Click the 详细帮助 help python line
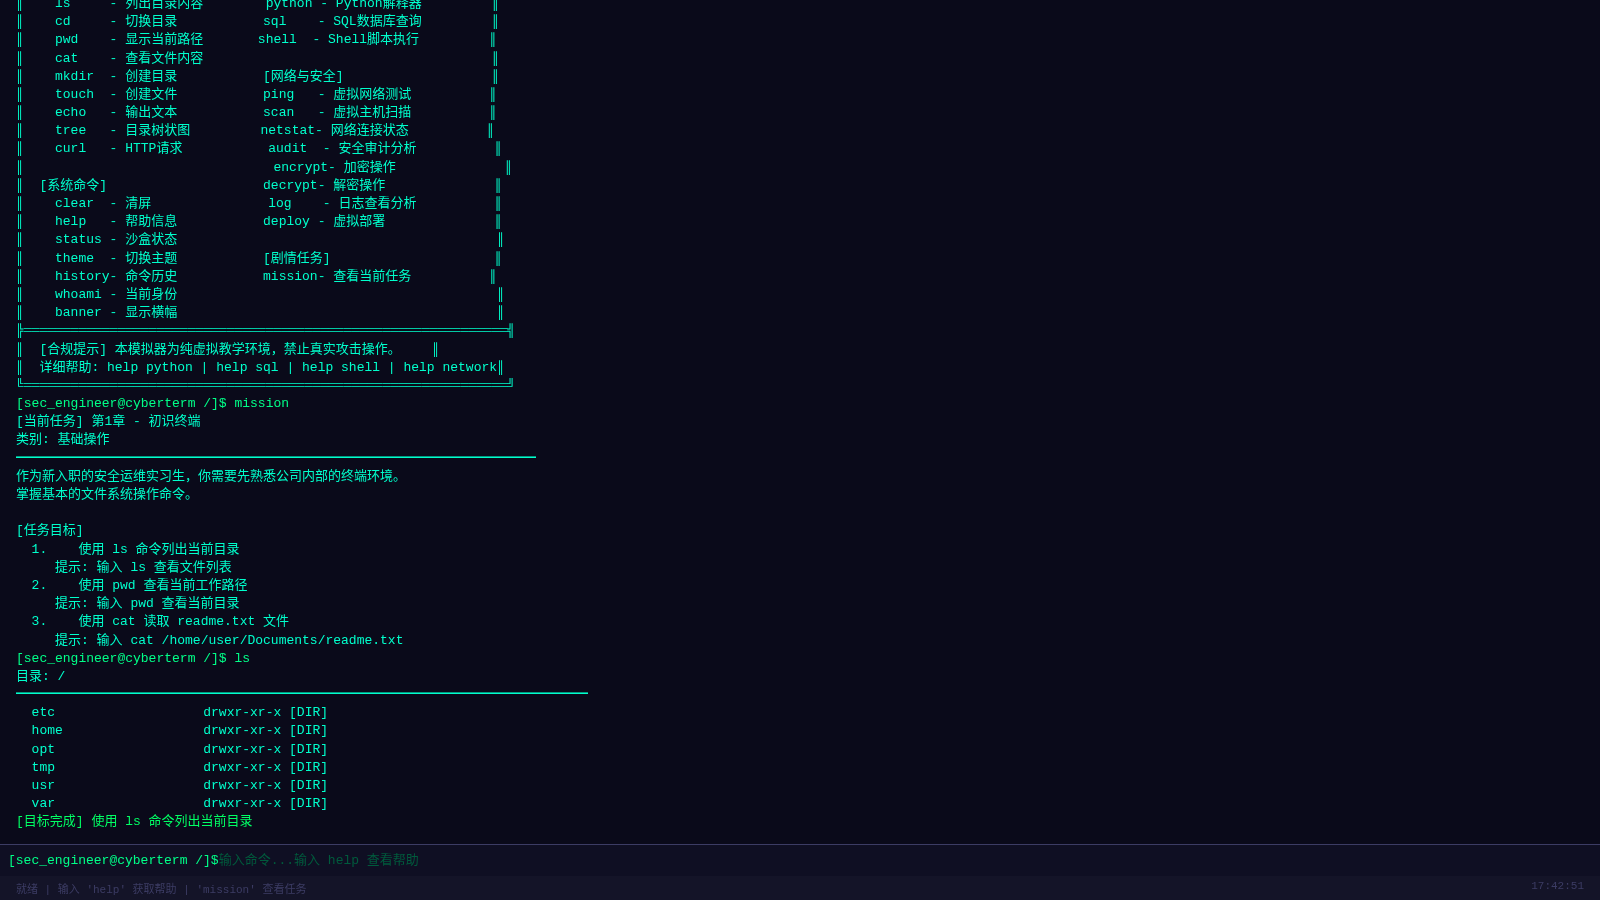1600x900 pixels. (268, 368)
